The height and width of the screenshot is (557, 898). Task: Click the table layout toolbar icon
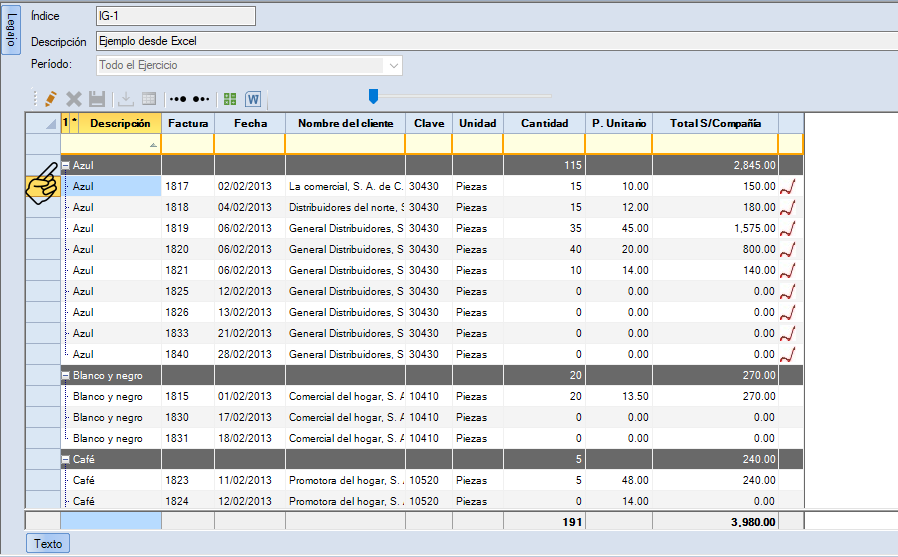[x=149, y=99]
